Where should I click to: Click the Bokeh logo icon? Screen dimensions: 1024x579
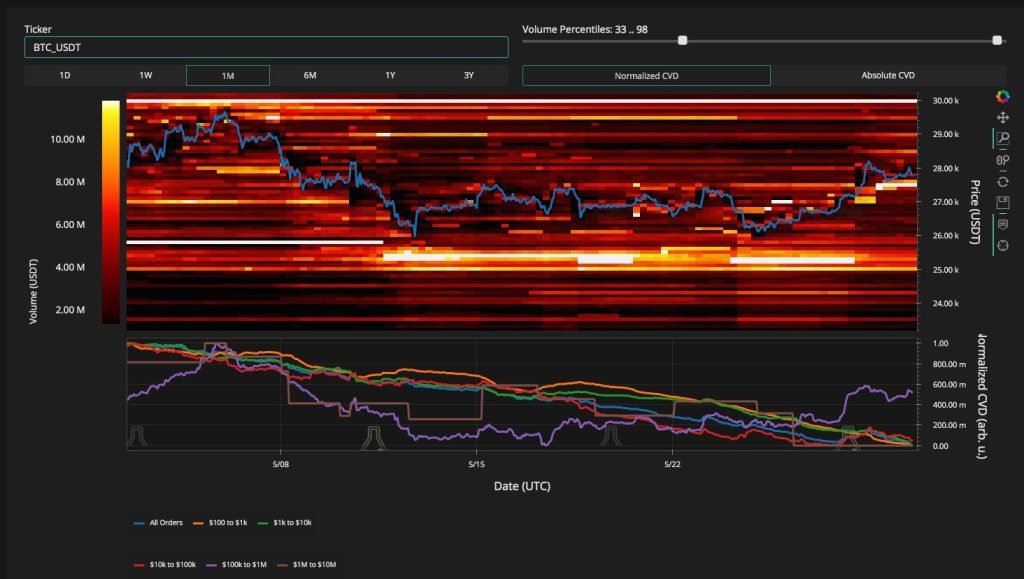(1002, 98)
